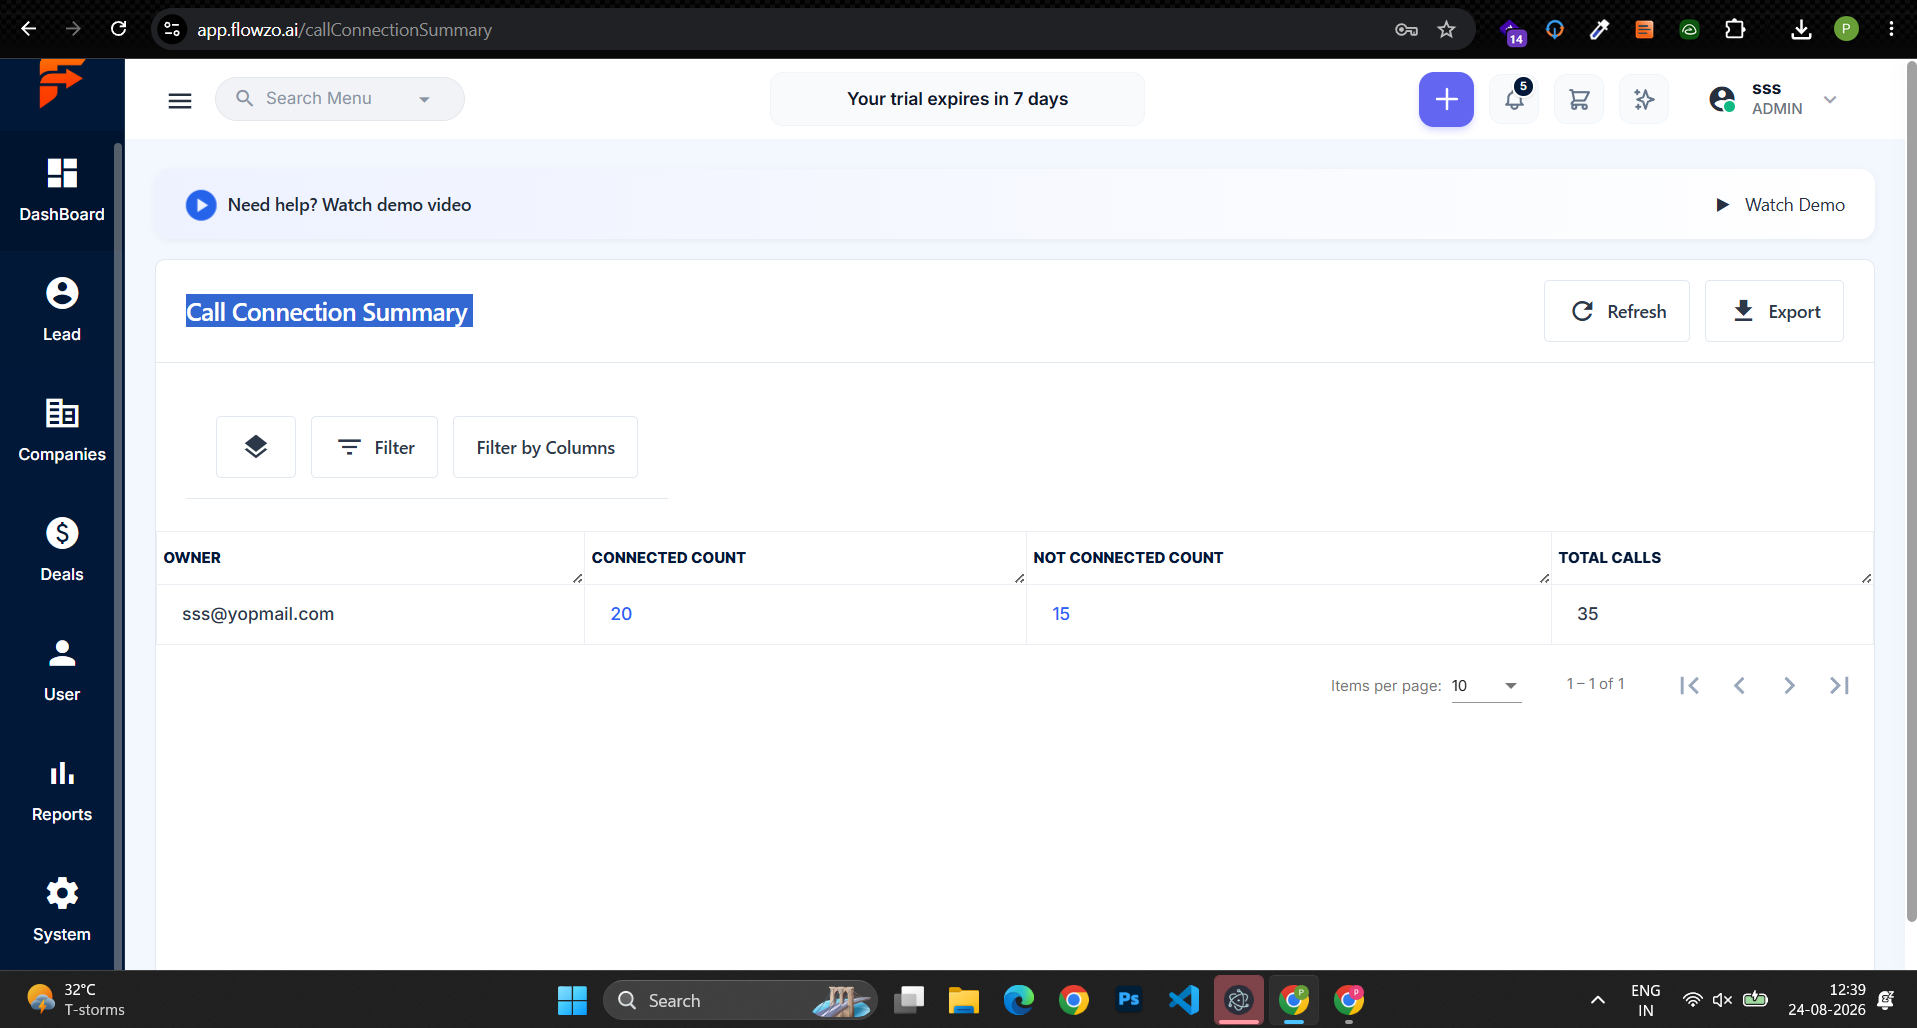The width and height of the screenshot is (1917, 1028).
Task: Open Microsoft Edge from the taskbar
Action: pyautogui.click(x=1019, y=1000)
